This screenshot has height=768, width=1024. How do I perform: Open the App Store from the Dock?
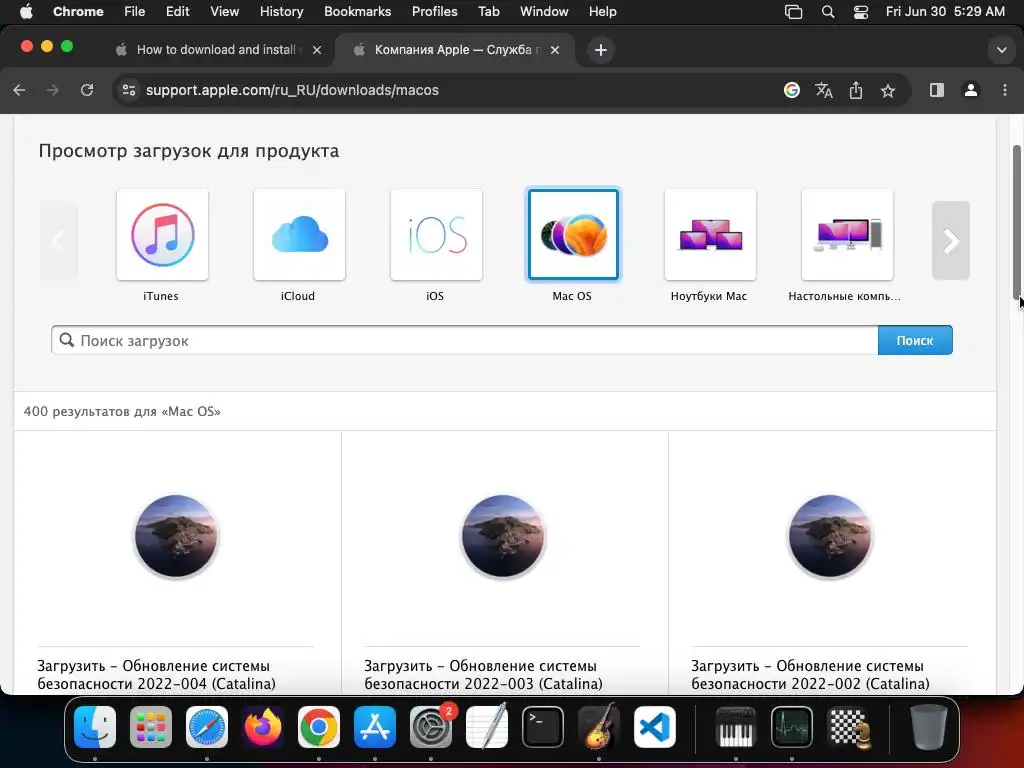pos(375,727)
